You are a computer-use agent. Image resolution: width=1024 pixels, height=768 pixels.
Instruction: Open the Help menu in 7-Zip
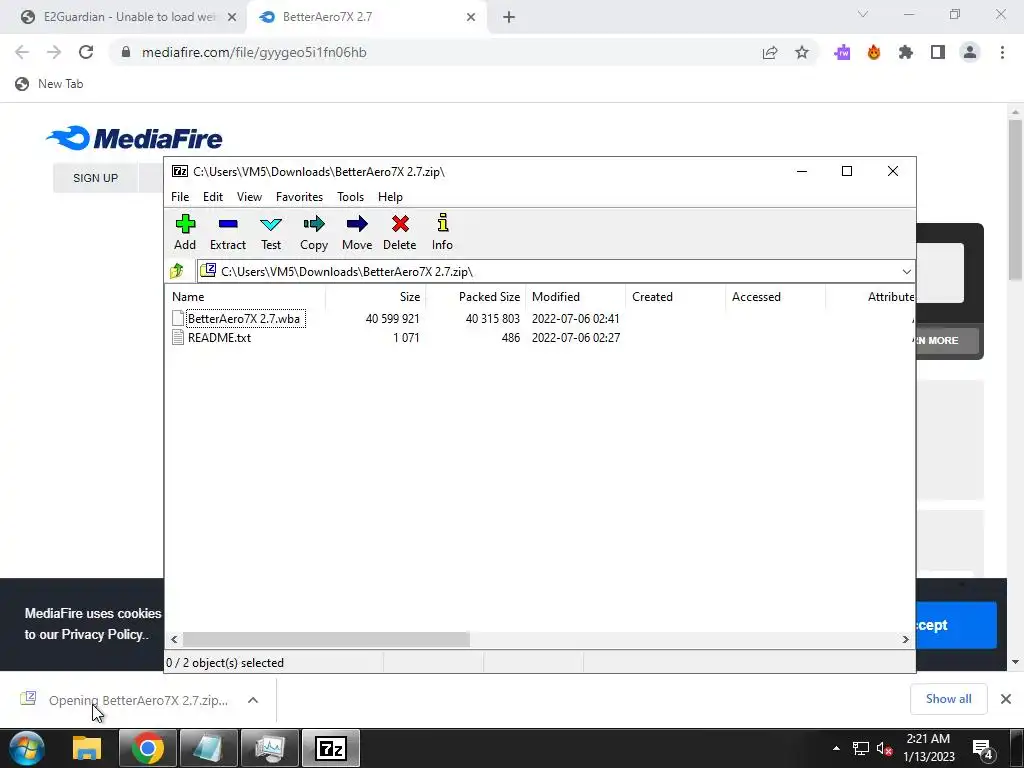tap(390, 197)
